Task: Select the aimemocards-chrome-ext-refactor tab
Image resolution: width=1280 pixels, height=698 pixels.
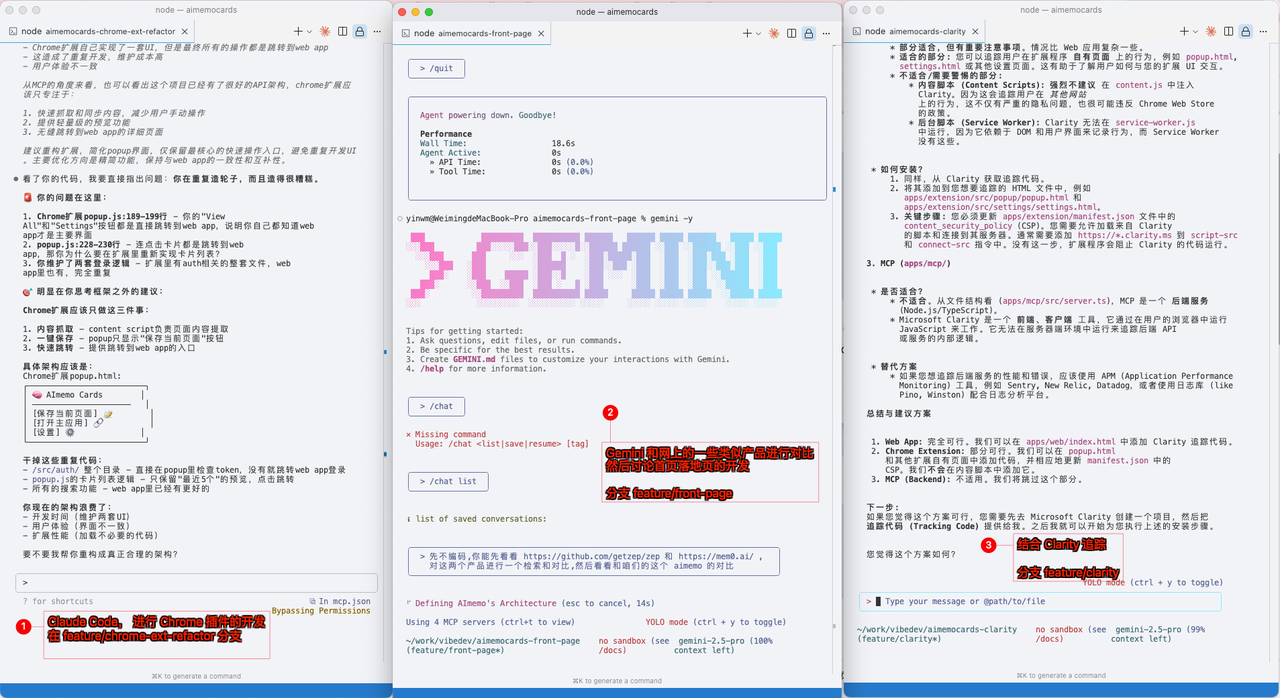Action: click(98, 32)
